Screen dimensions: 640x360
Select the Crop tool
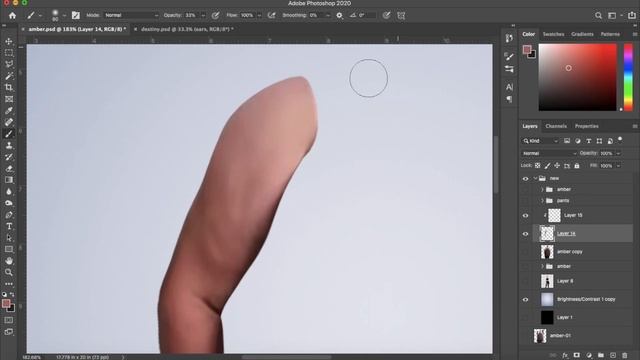[9, 87]
